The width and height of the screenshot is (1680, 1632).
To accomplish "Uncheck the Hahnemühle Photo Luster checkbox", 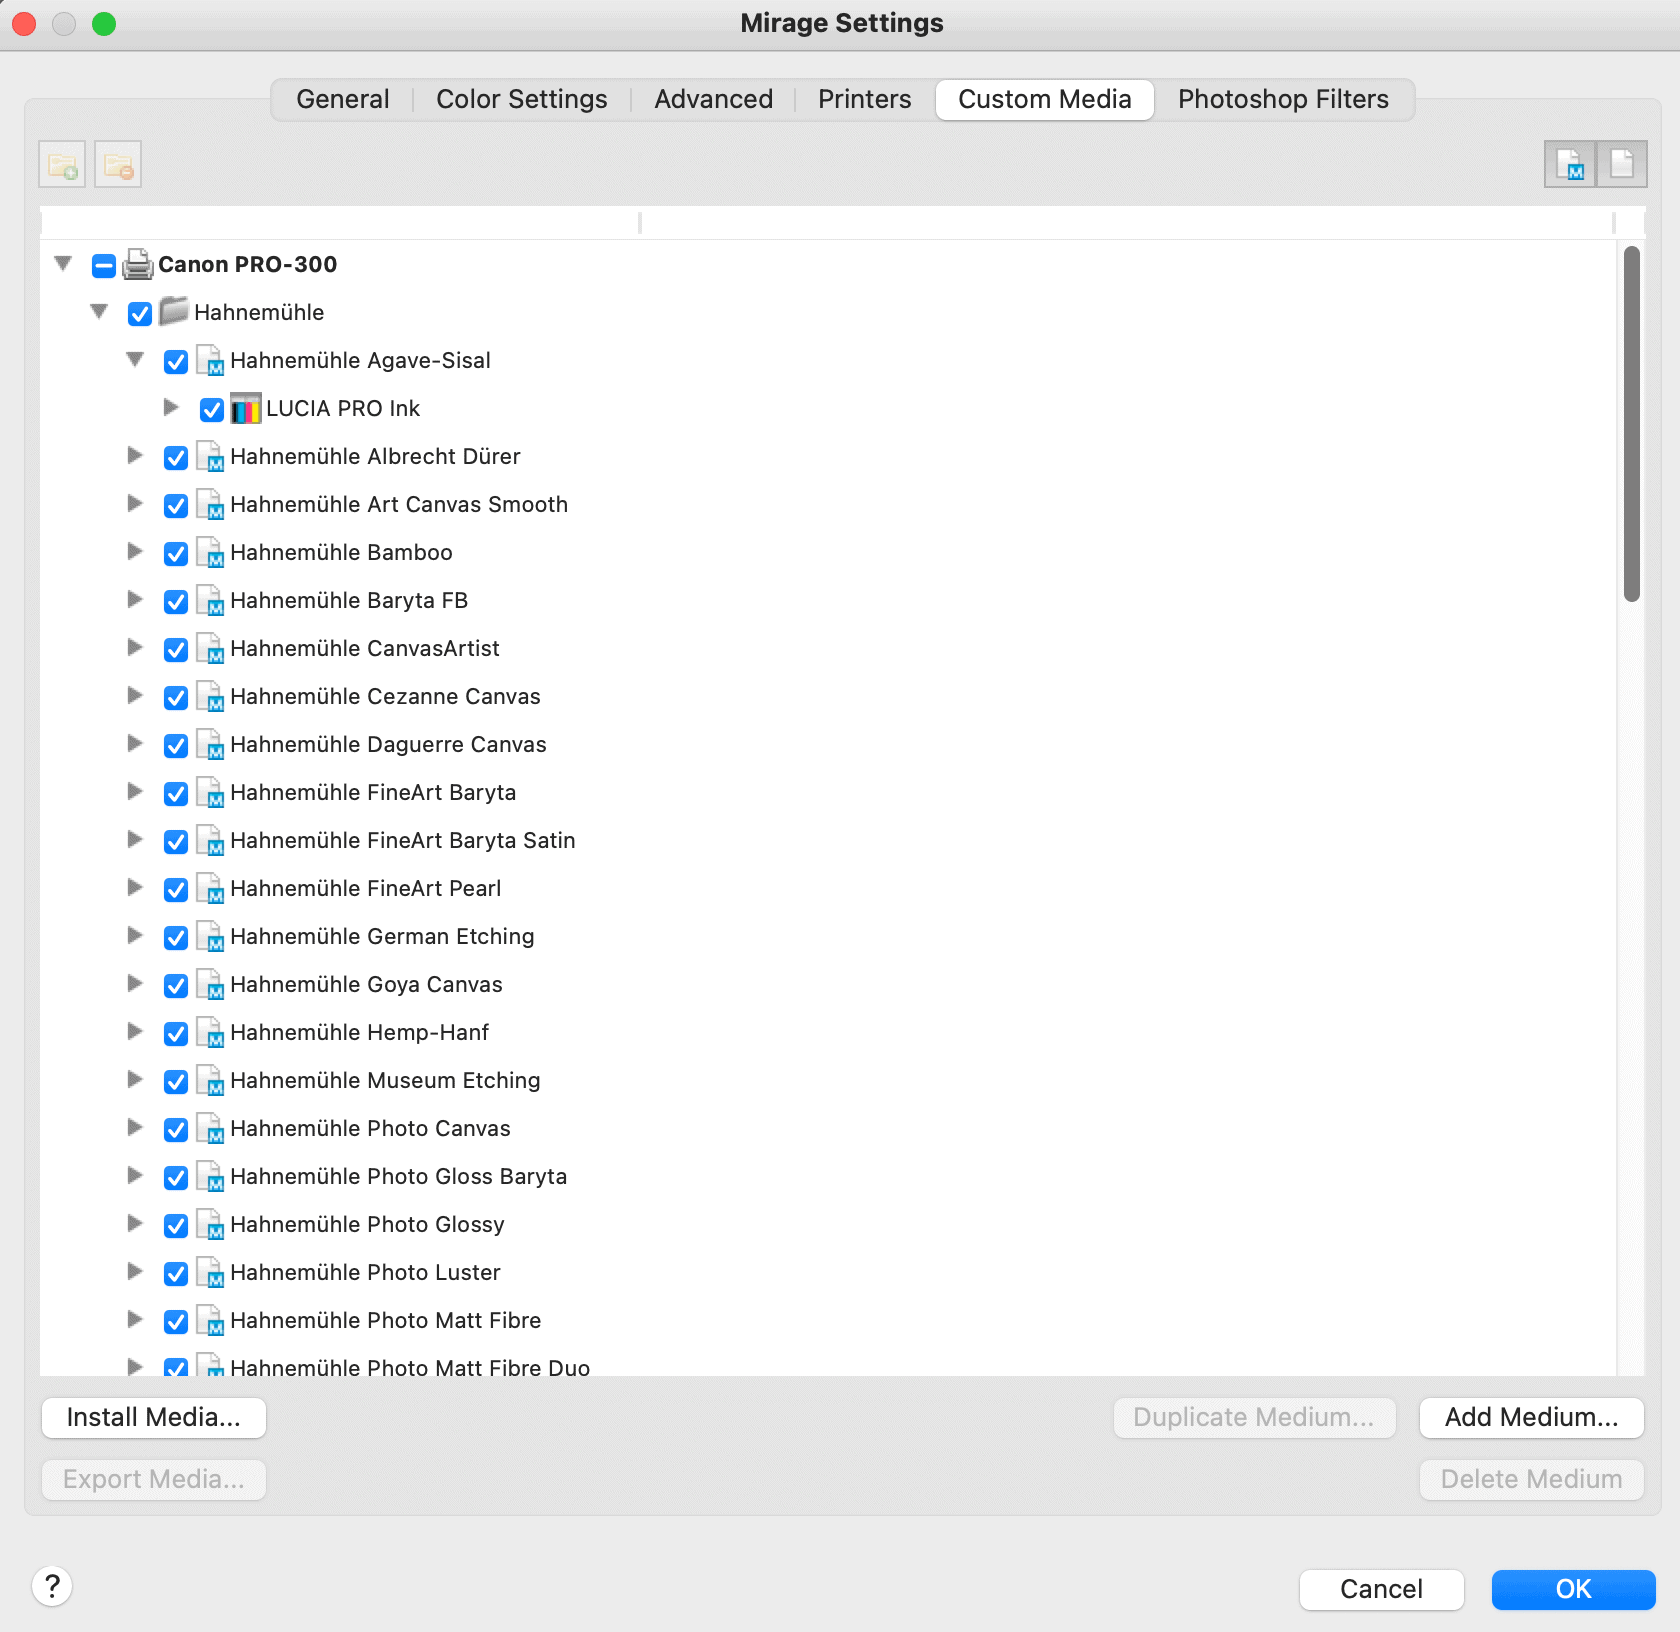I will (x=176, y=1274).
